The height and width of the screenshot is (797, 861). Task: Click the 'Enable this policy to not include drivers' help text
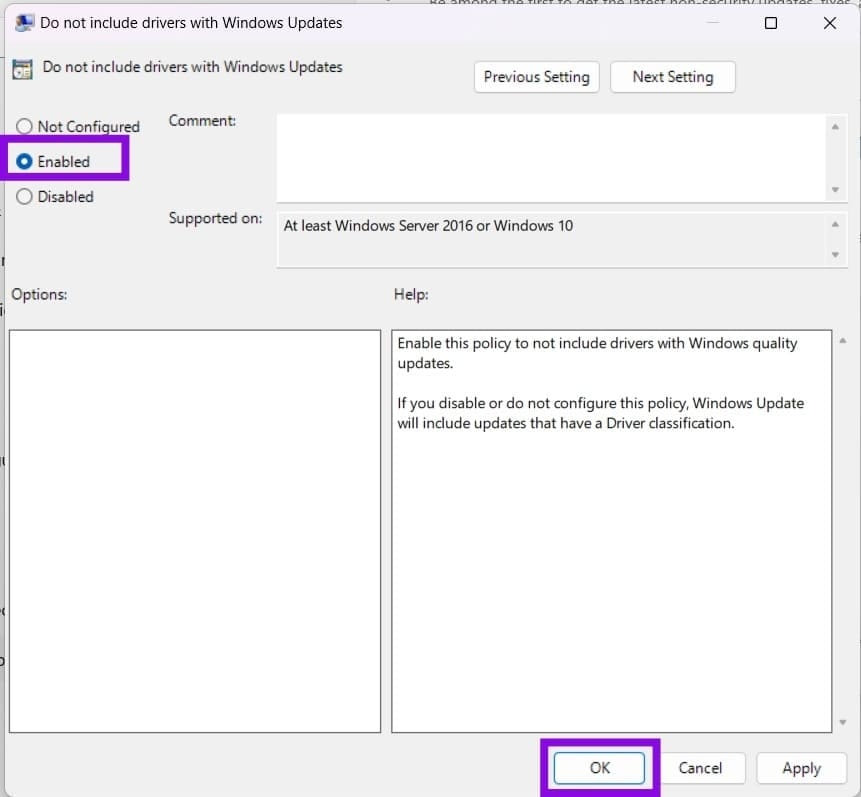[597, 353]
